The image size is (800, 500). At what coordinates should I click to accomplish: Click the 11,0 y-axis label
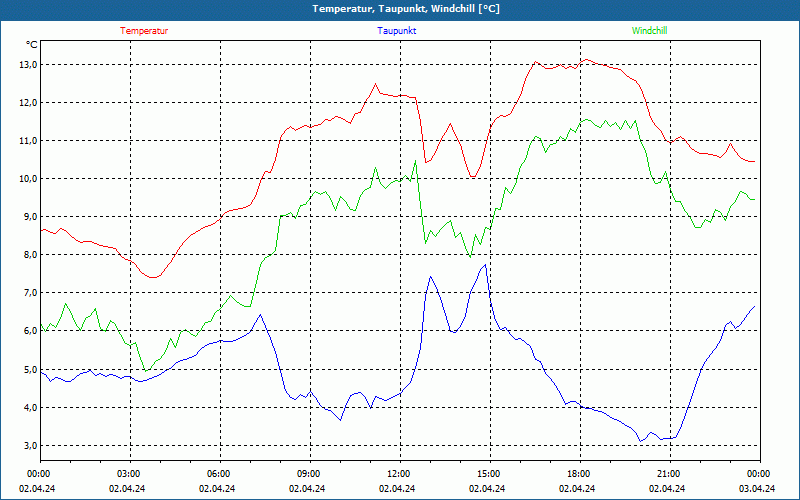(28, 141)
